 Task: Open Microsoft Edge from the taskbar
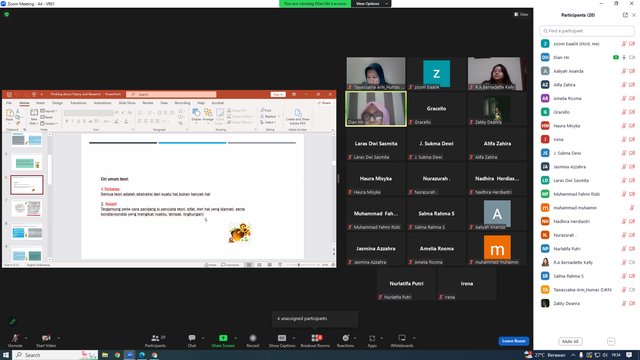click(142, 355)
